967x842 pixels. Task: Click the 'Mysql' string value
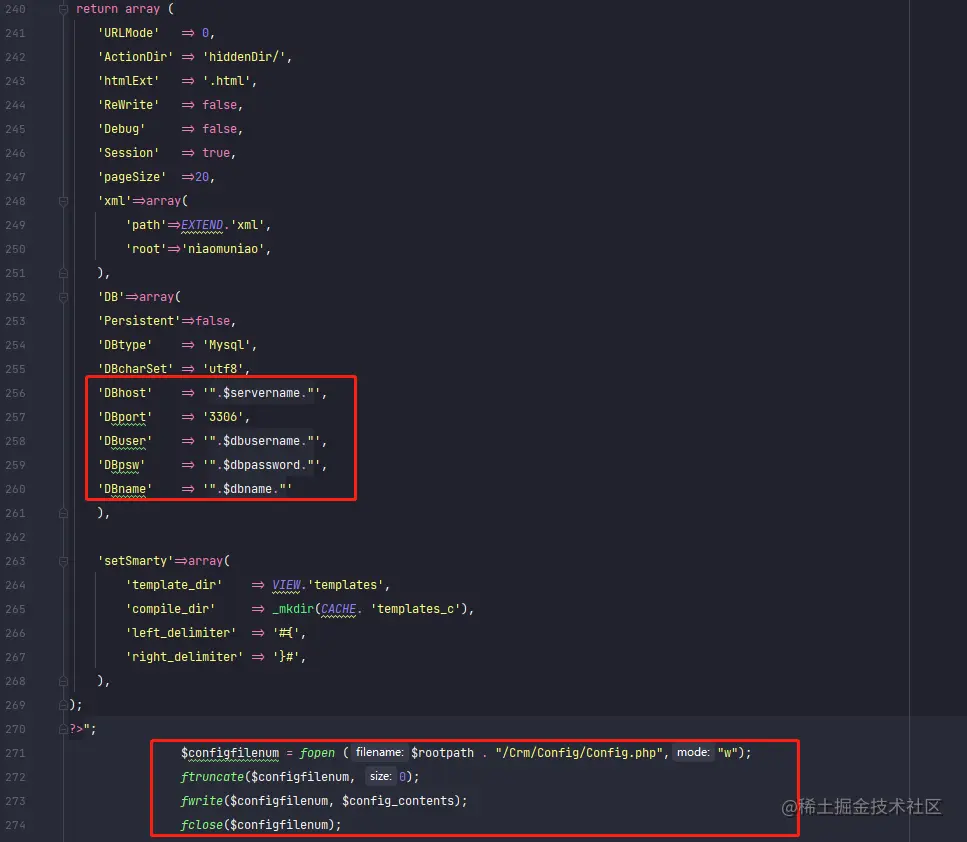(226, 345)
